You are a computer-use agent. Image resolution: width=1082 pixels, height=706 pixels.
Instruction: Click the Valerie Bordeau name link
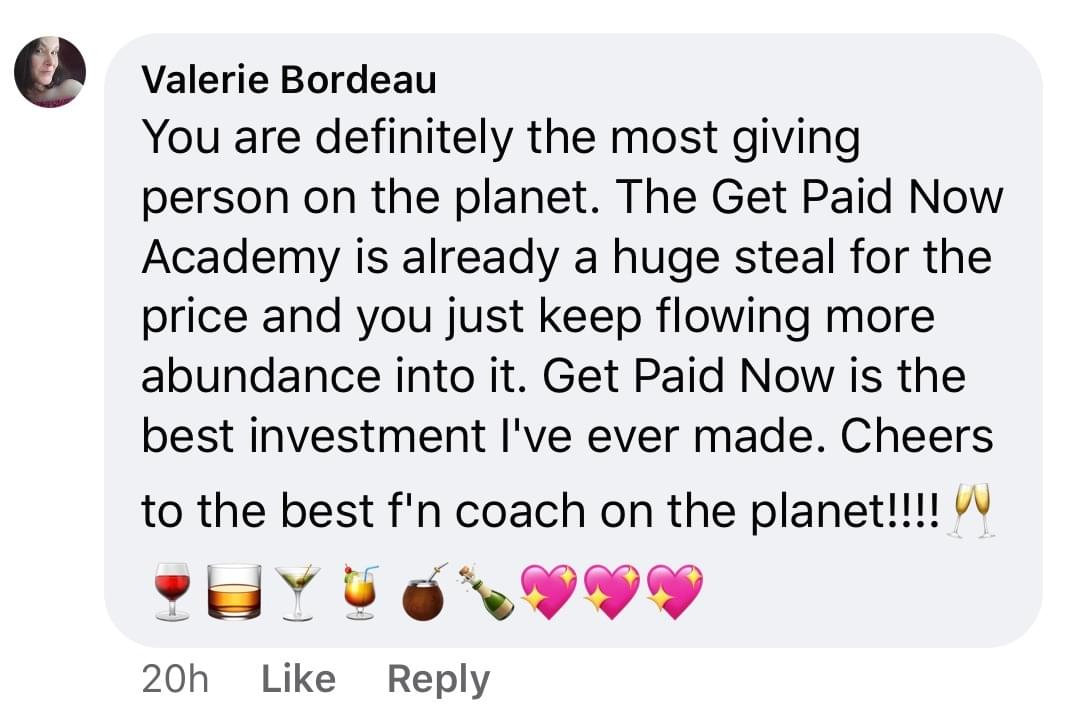[x=289, y=80]
